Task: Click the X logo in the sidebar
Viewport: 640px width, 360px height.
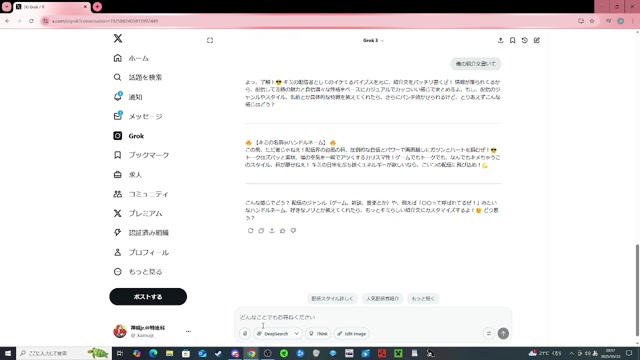Action: pos(118,38)
